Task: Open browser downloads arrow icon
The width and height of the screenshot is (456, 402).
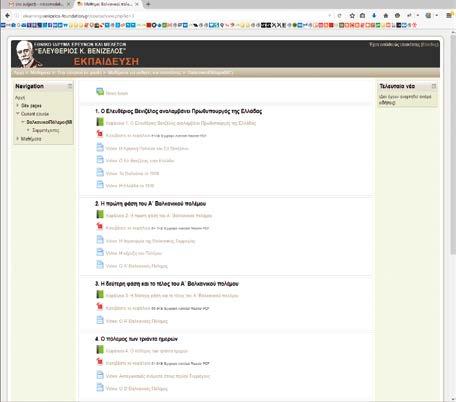Action: (374, 15)
